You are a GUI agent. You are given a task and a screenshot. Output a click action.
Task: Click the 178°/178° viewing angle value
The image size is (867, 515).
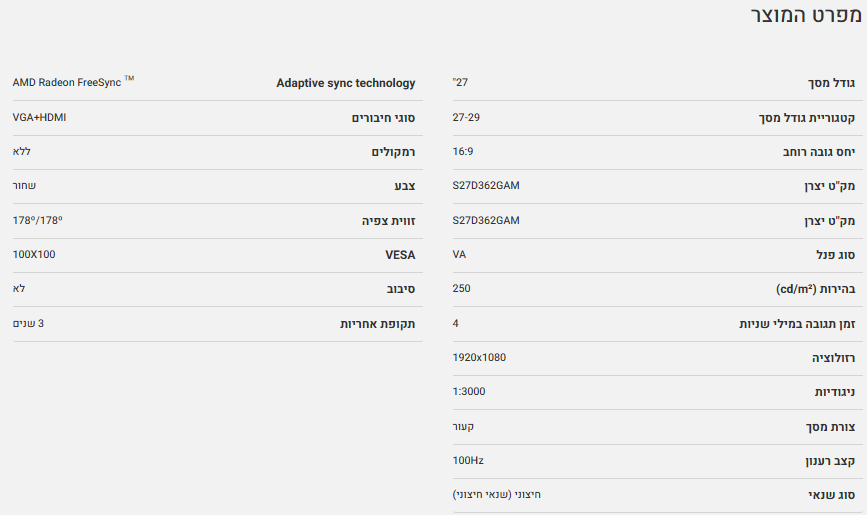43,220
